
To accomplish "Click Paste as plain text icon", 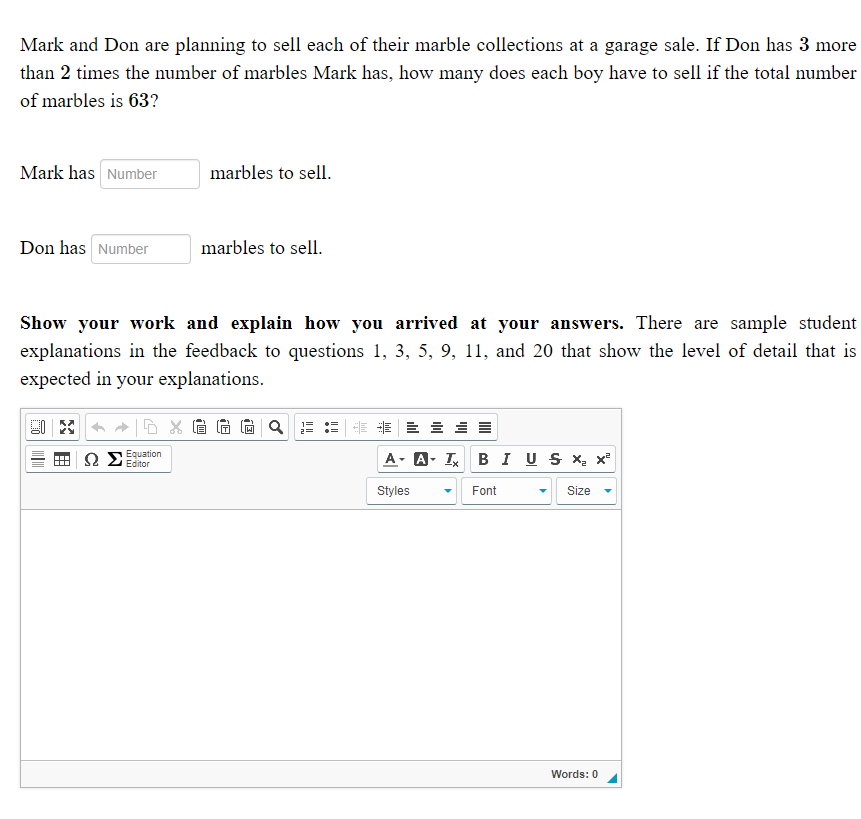I will click(223, 427).
